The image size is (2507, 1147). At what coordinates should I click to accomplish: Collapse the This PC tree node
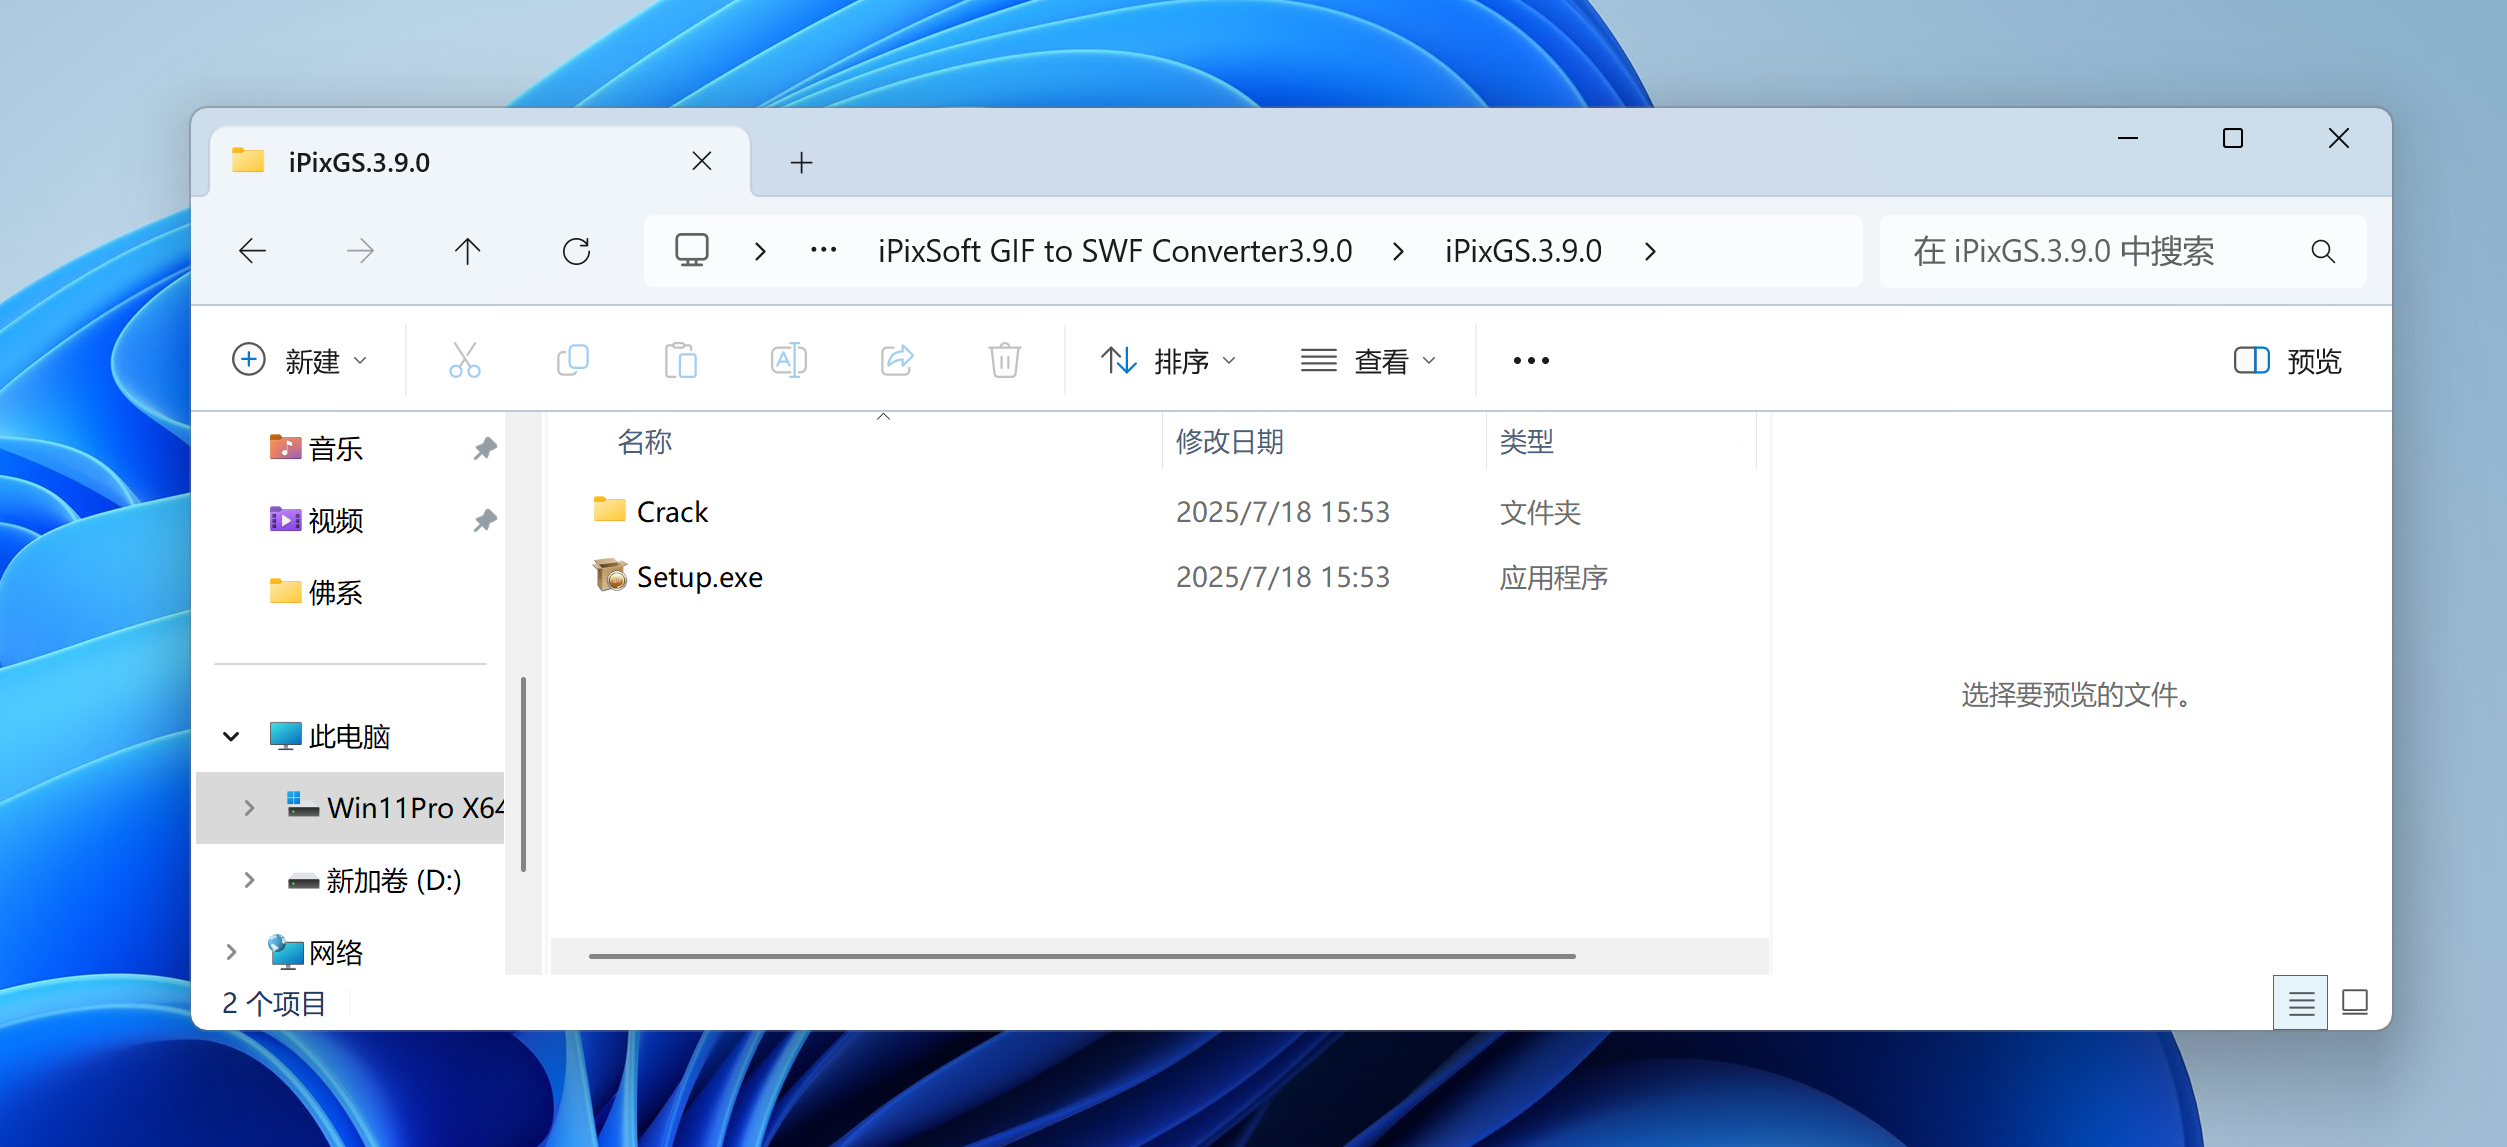point(231,737)
